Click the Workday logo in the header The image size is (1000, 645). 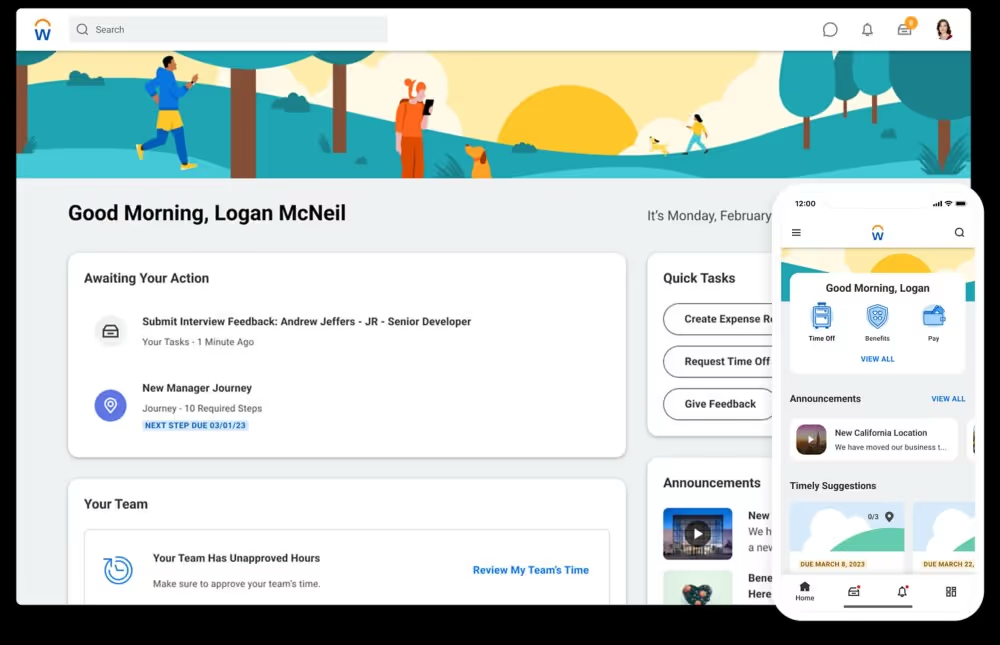pyautogui.click(x=43, y=29)
